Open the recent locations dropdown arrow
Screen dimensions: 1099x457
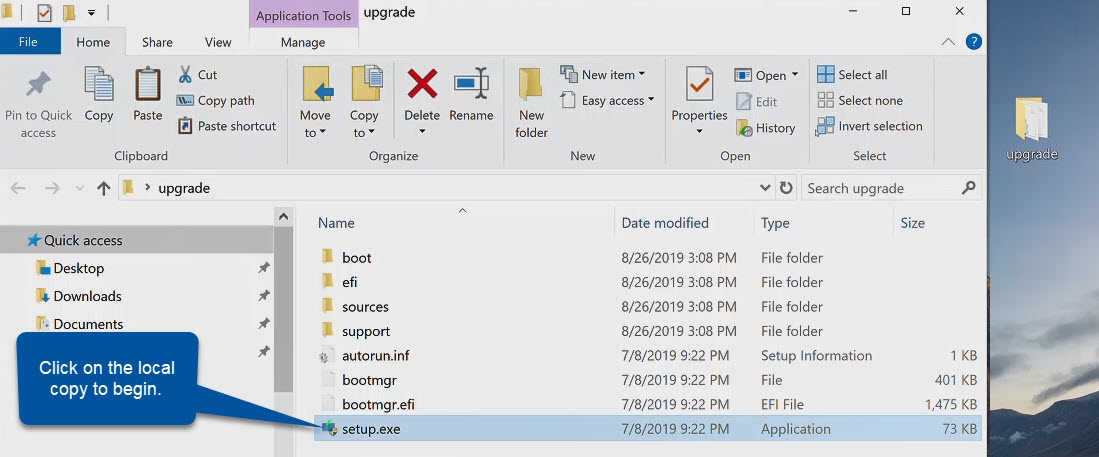pyautogui.click(x=79, y=189)
